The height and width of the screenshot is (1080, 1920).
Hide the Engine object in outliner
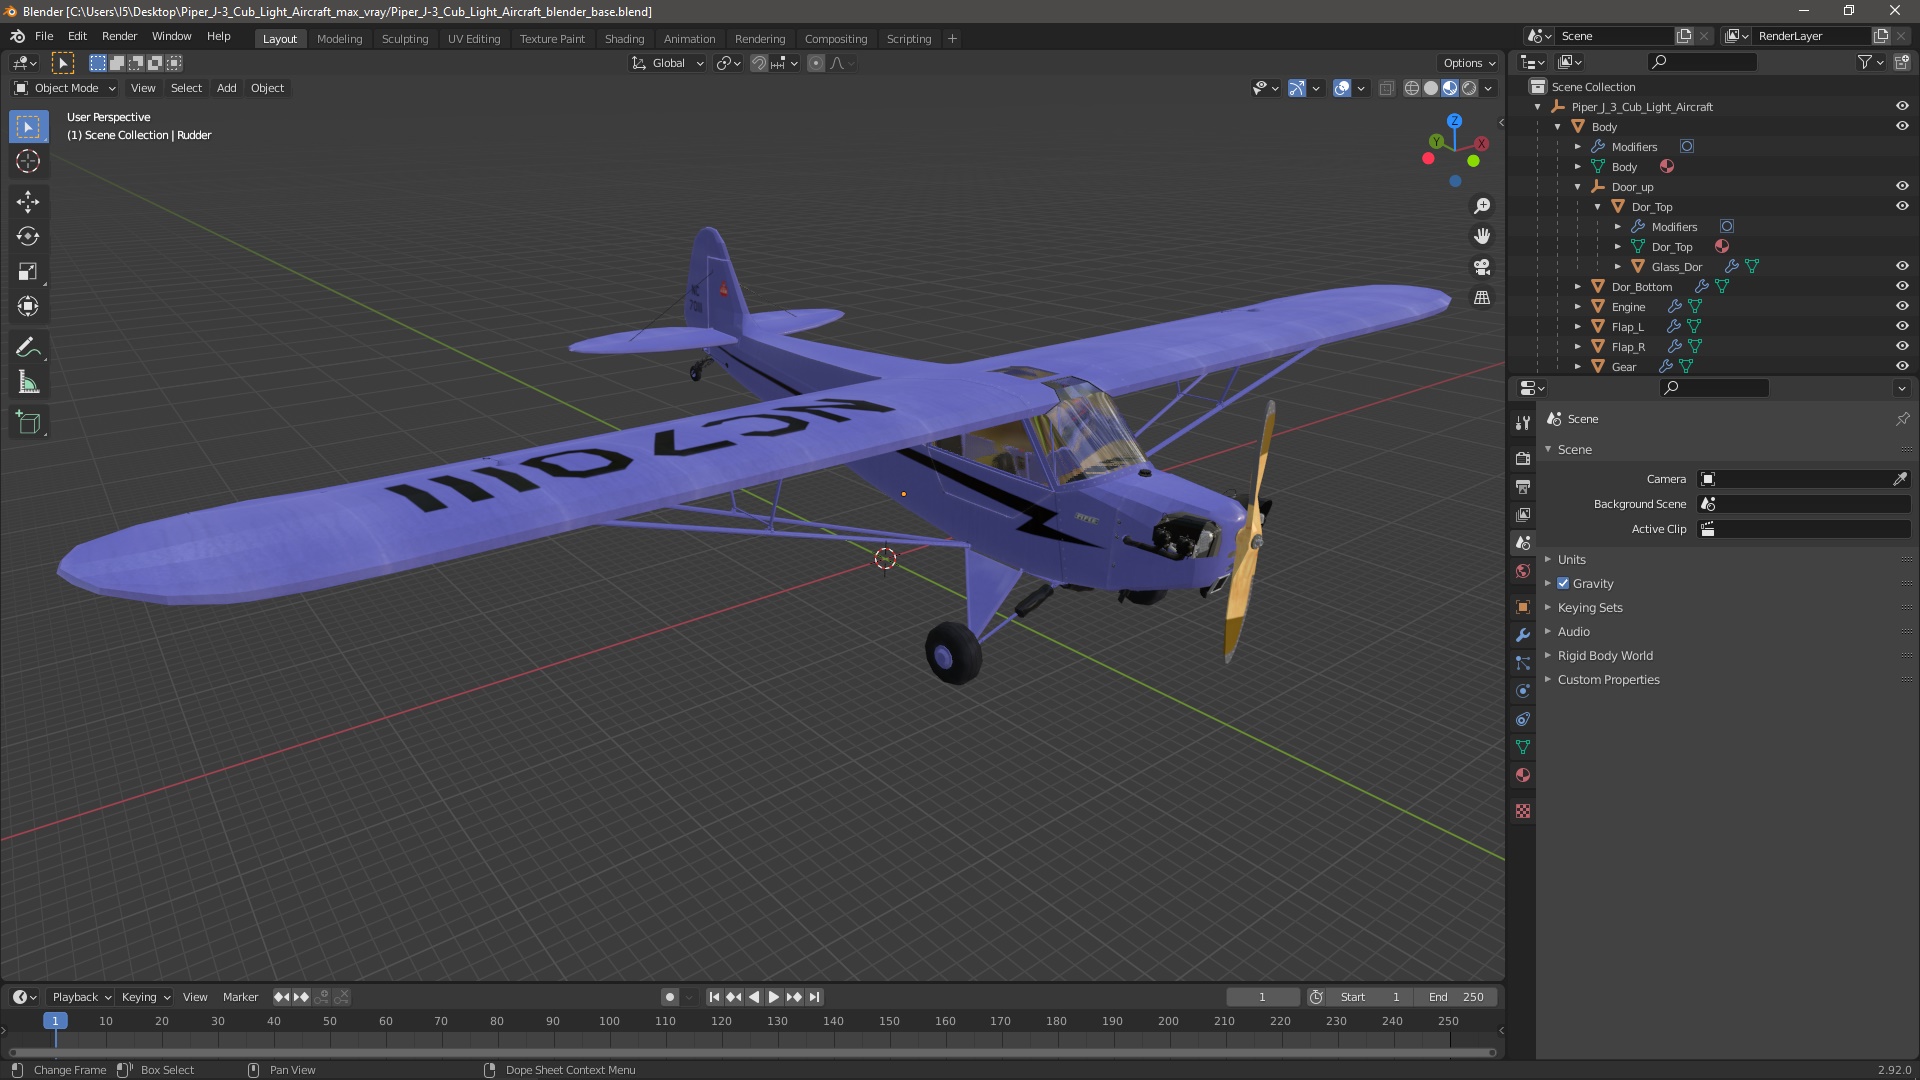1902,306
